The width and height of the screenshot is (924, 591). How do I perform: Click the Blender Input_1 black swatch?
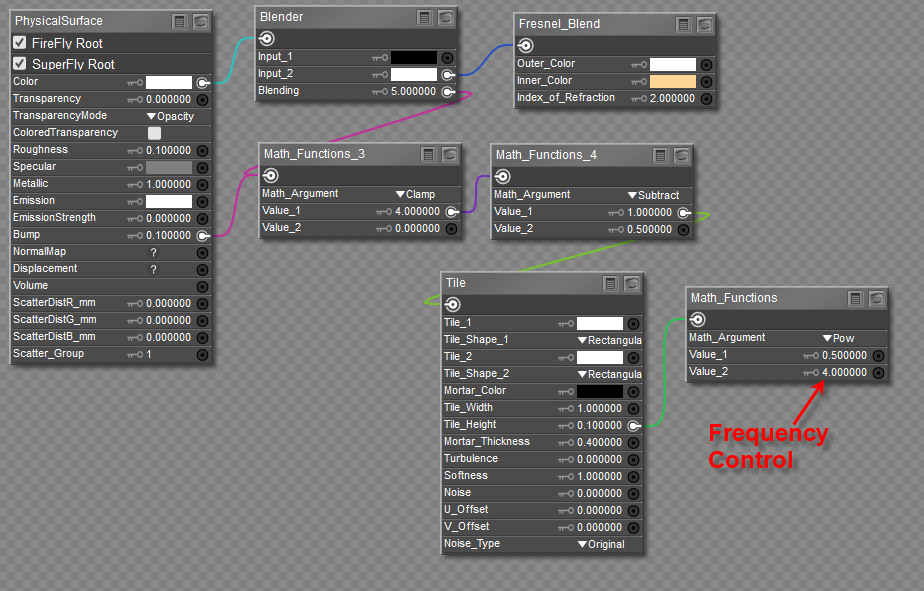point(414,57)
